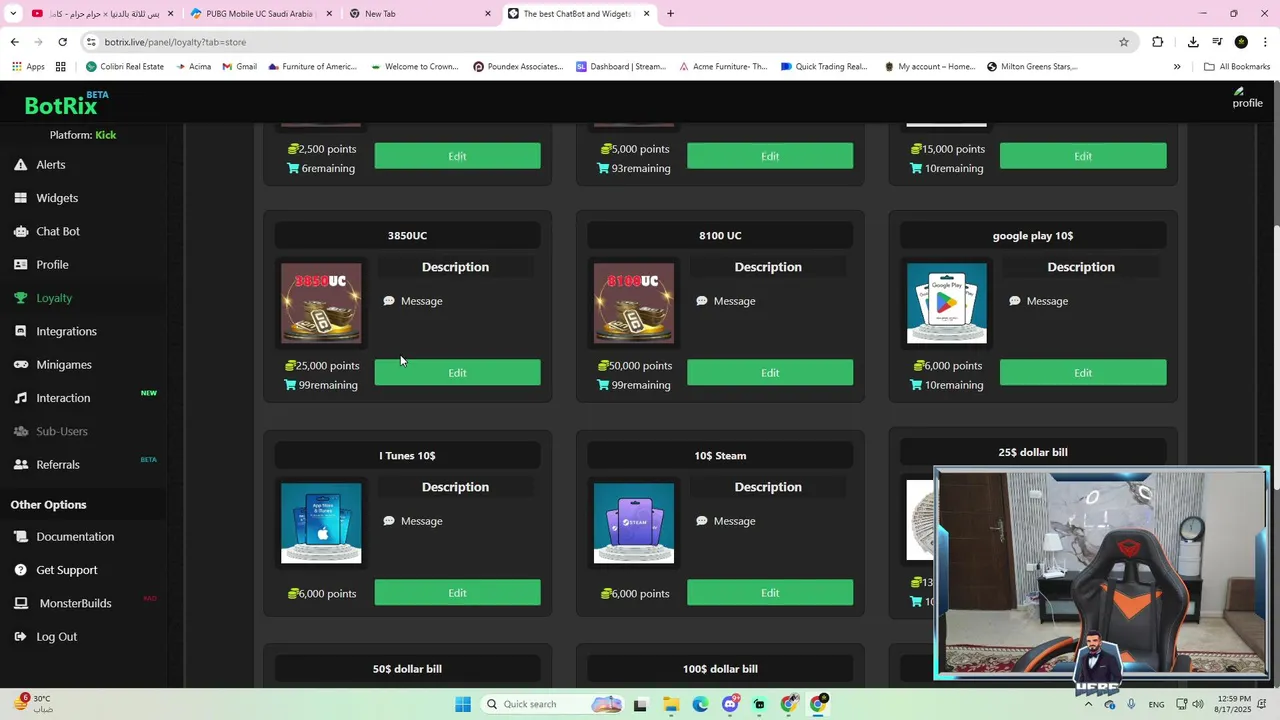The image size is (1280, 720).
Task: Click the 8100 UC product thumbnail
Action: click(x=634, y=303)
